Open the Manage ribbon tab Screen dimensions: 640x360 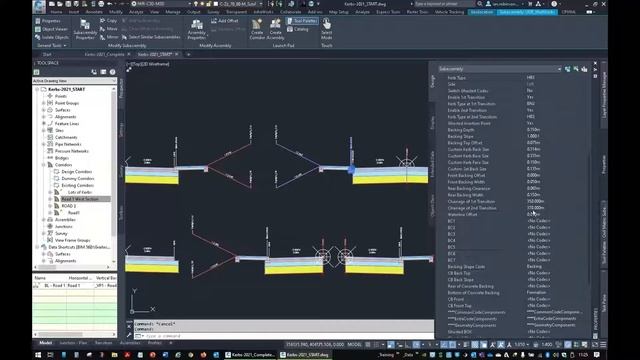173,12
